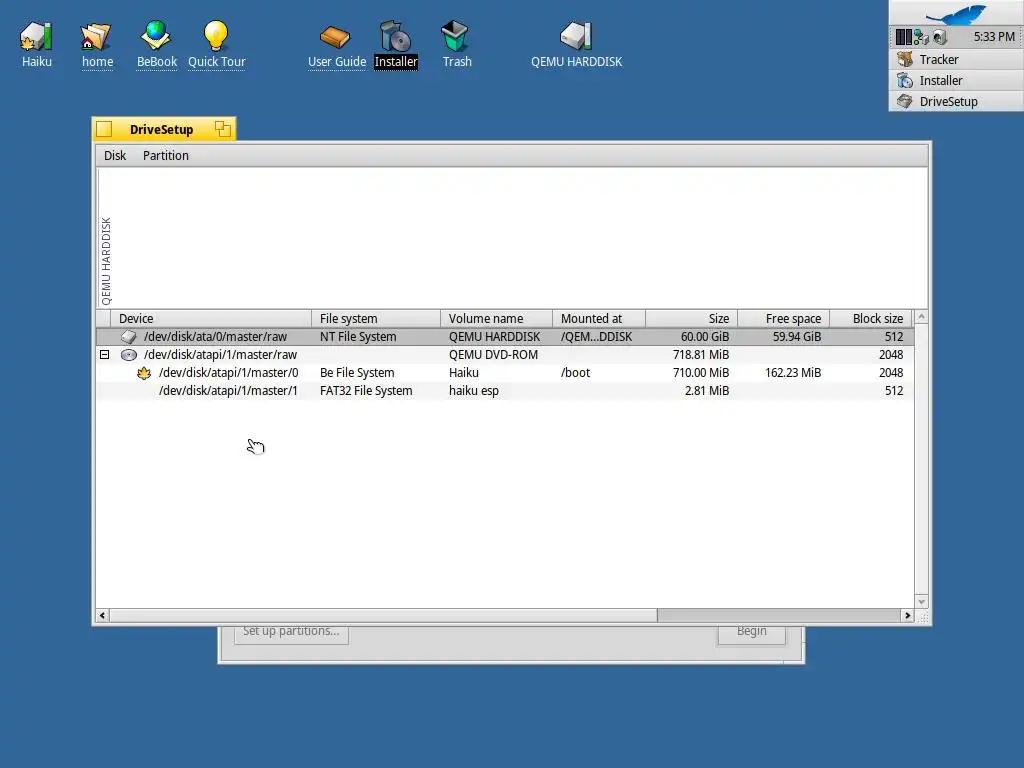Screen dimensions: 1024x768
Task: Sort by the File system column header
Action: [376, 319]
